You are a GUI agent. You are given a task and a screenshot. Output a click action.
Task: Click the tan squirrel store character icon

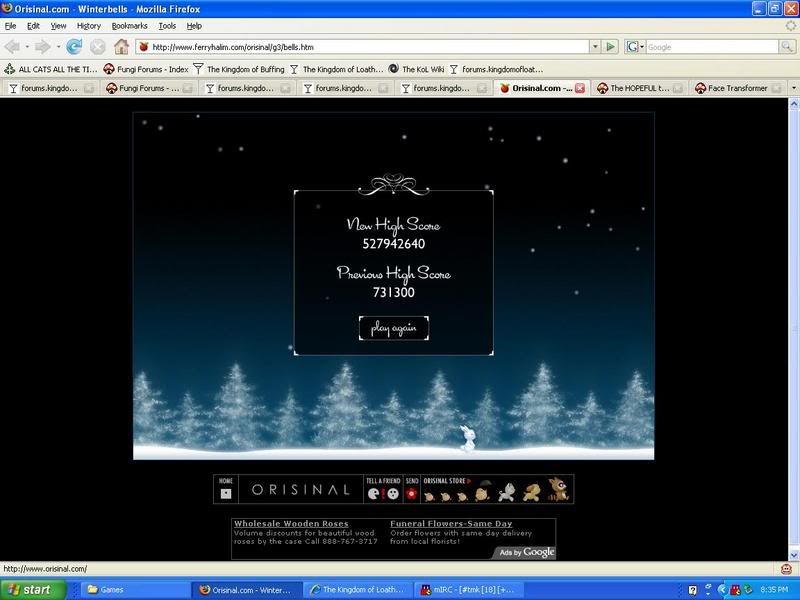532,492
